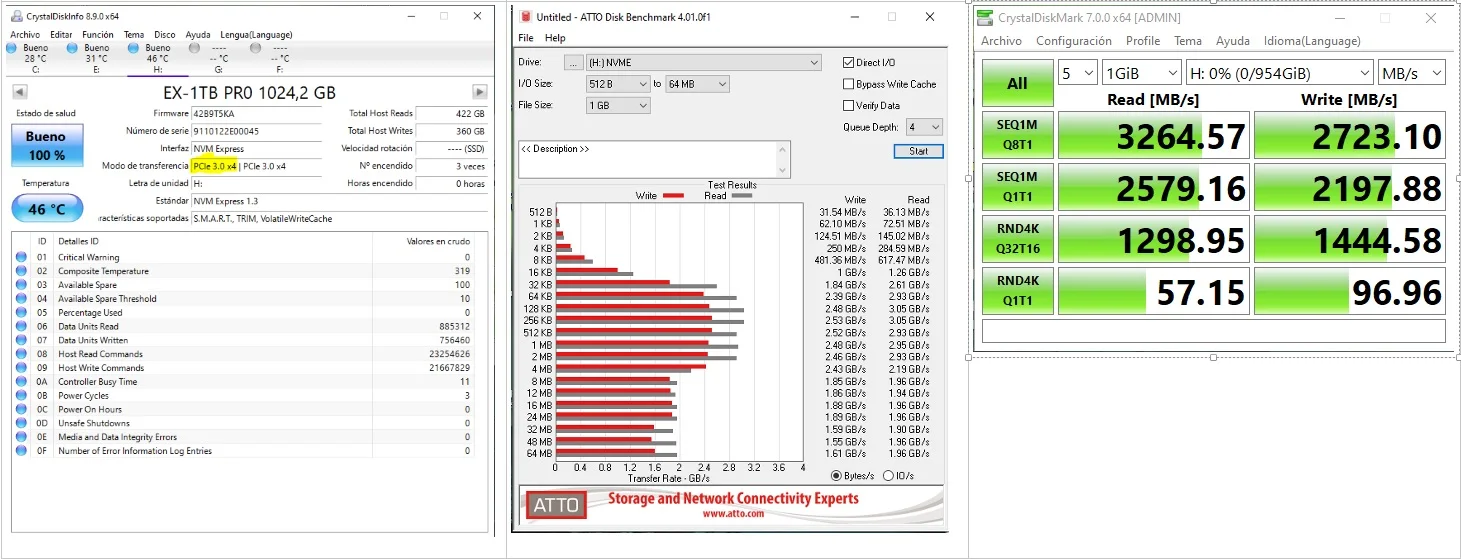Viewport: 1461px width, 559px height.
Task: Open the Profile menu in CrystalDiskMark
Action: [1143, 41]
